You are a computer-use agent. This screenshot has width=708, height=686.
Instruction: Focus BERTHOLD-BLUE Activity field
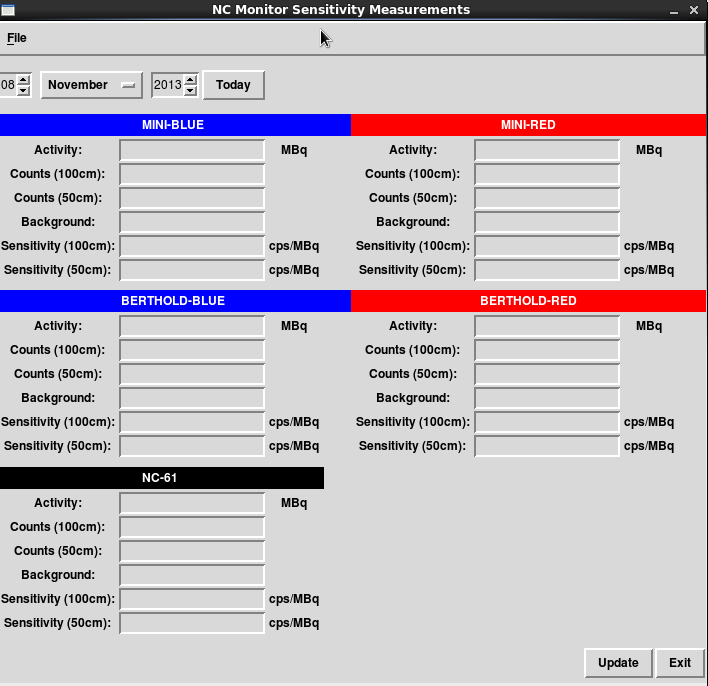[x=192, y=326]
